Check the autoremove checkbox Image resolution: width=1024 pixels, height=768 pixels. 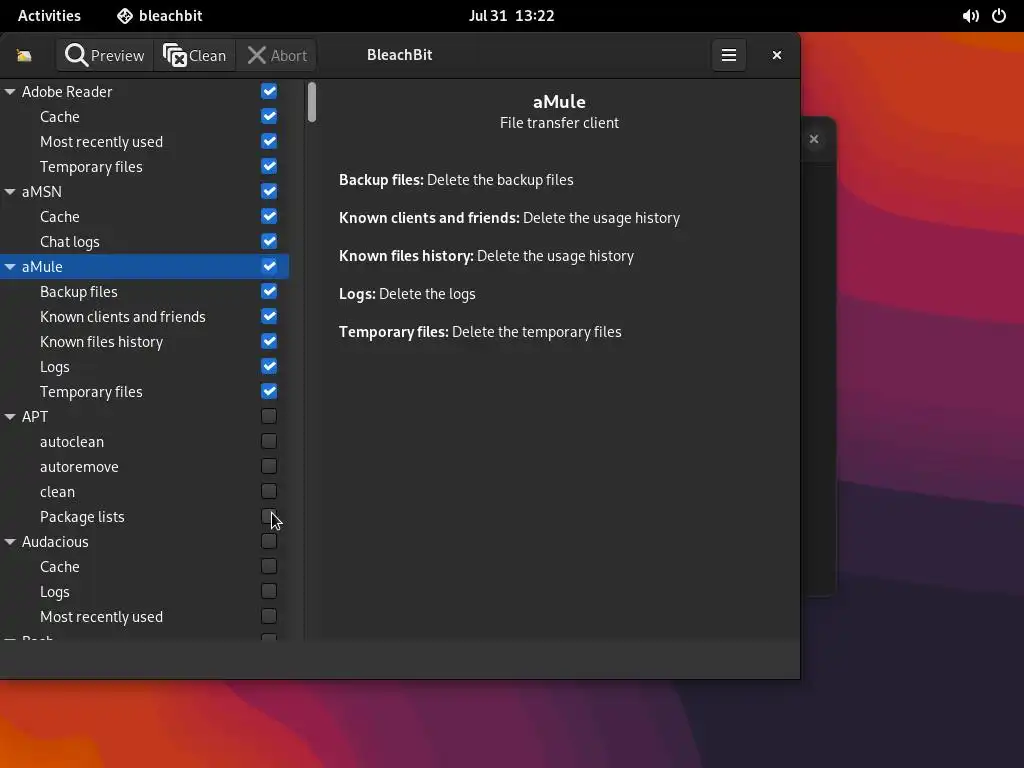tap(269, 466)
